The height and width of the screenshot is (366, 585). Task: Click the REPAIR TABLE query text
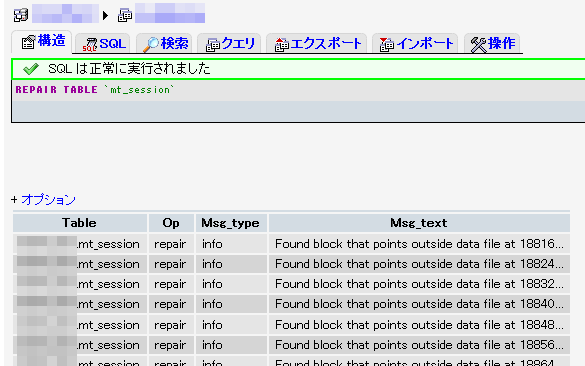pos(95,90)
